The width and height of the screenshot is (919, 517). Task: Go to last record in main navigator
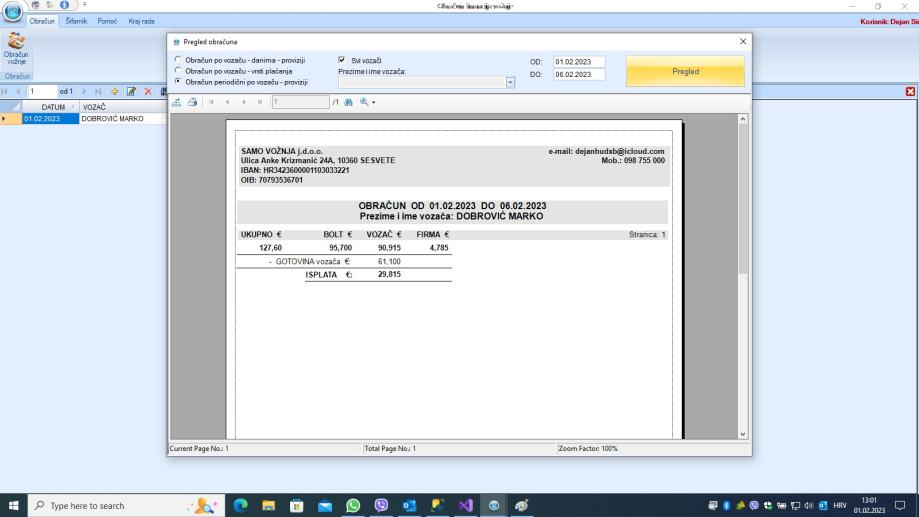98,91
